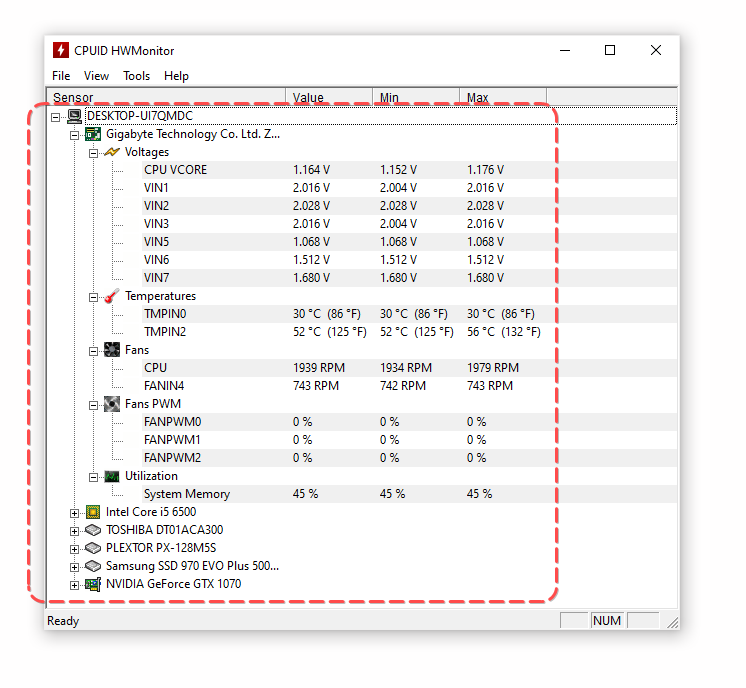Open the File menu
Screen dimensions: 746x688
(x=61, y=76)
